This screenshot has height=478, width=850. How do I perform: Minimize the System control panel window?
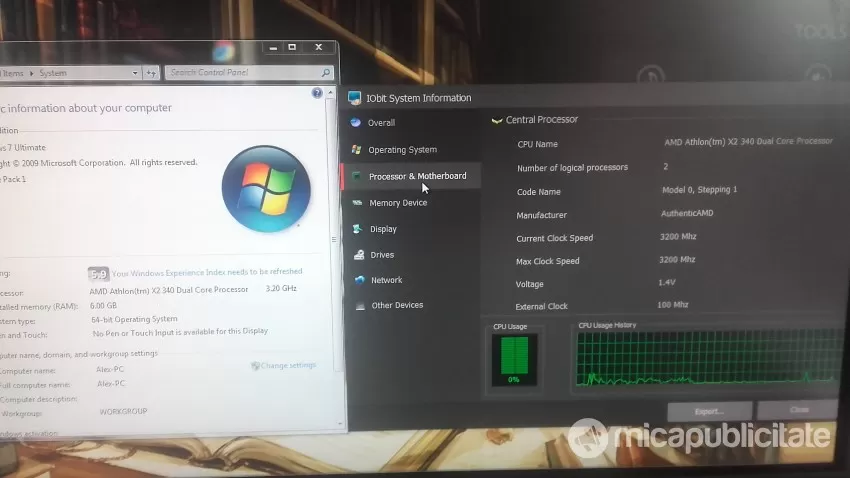(x=273, y=48)
